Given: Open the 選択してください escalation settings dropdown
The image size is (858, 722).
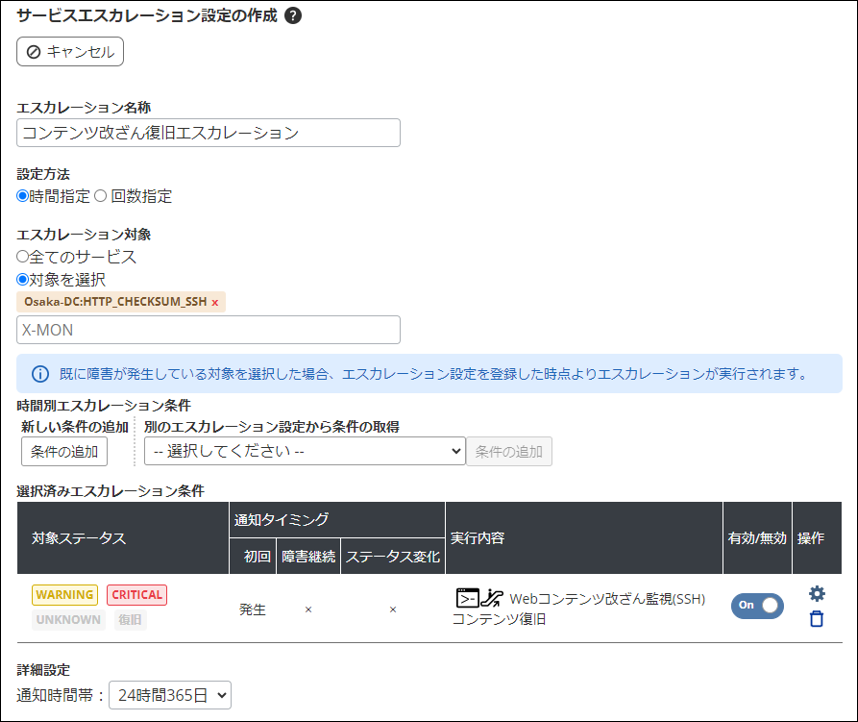Looking at the screenshot, I should (x=304, y=451).
